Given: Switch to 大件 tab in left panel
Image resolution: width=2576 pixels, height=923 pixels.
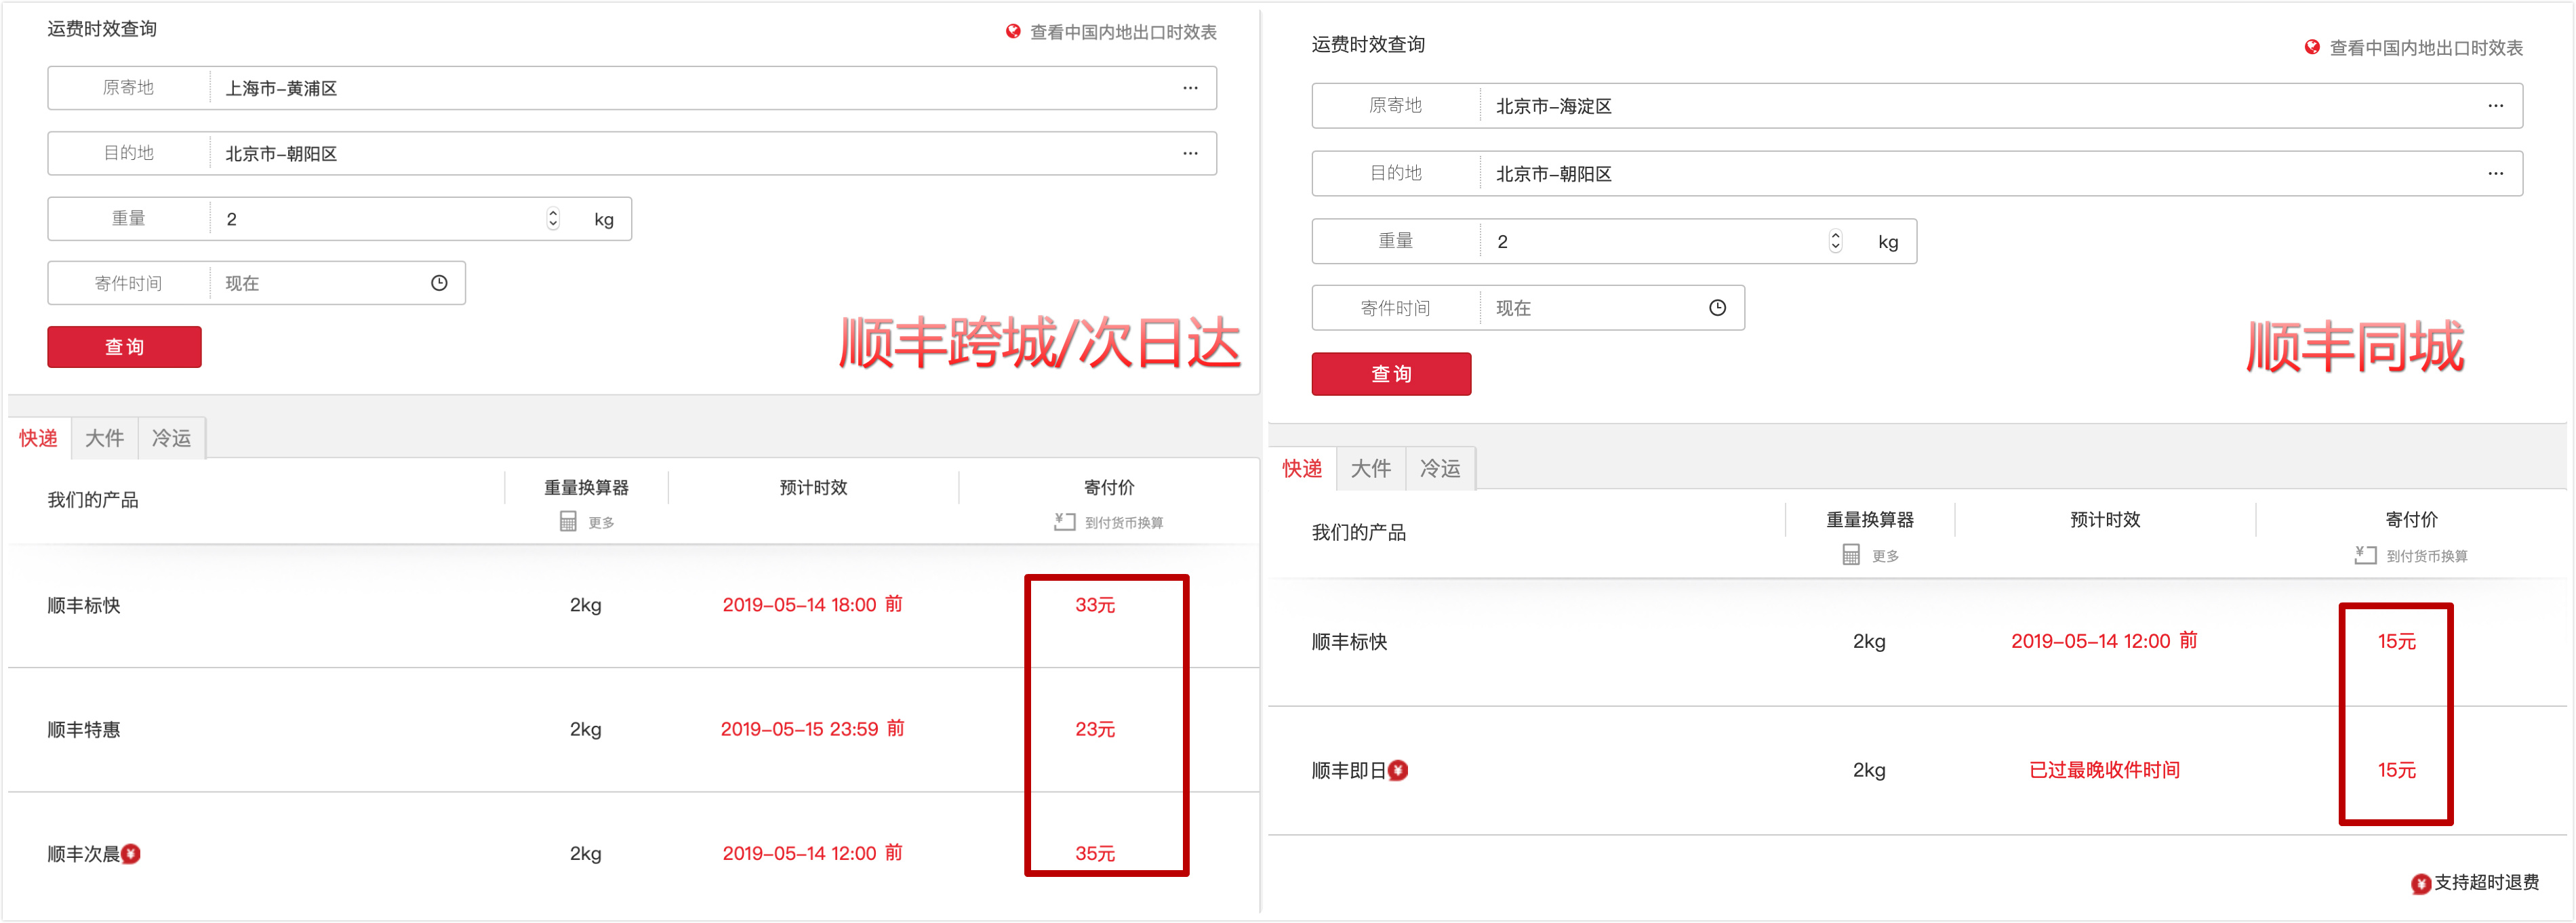Looking at the screenshot, I should point(104,438).
